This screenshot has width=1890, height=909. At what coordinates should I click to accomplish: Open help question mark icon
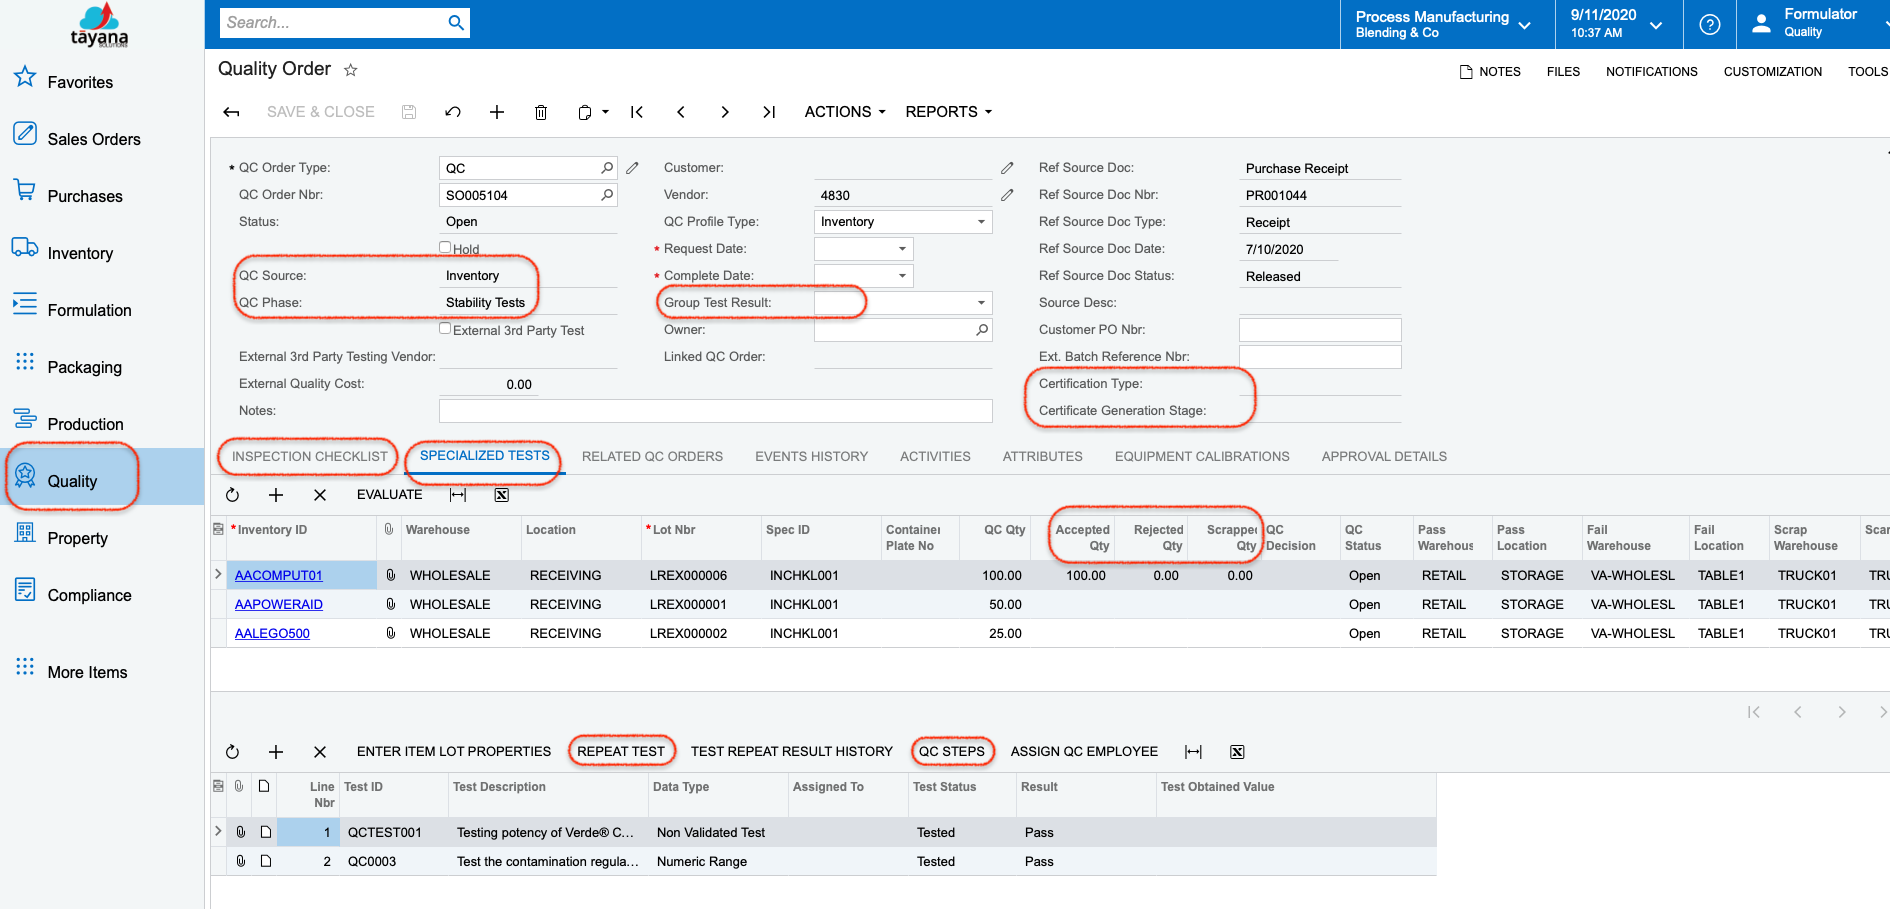coord(1710,24)
